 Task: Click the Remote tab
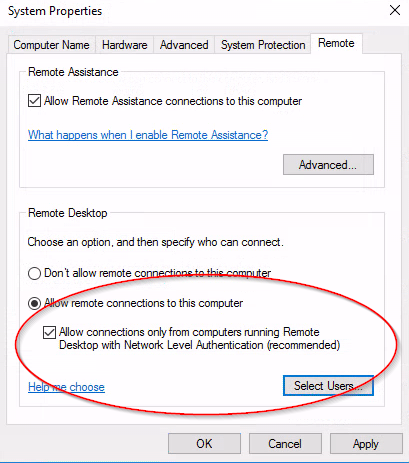pyautogui.click(x=336, y=43)
